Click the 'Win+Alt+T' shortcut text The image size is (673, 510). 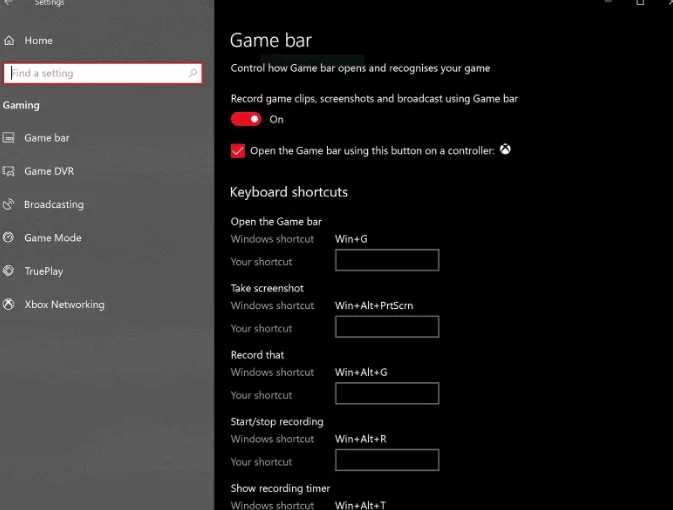[361, 505]
